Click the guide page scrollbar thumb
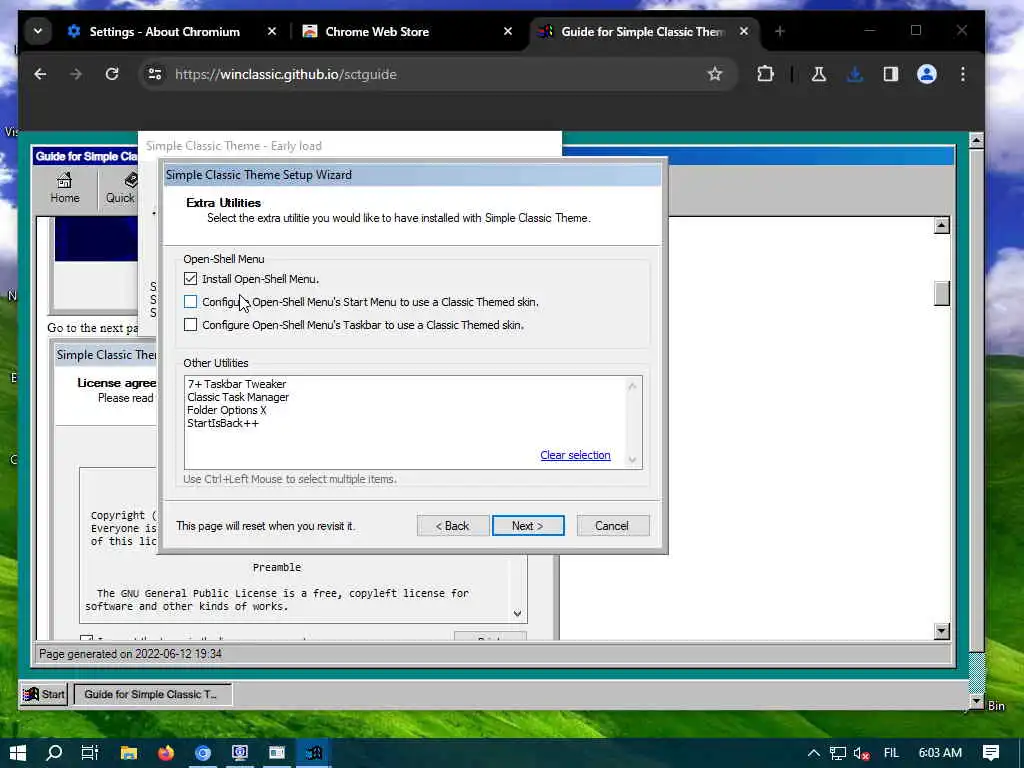This screenshot has height=768, width=1024. point(941,293)
